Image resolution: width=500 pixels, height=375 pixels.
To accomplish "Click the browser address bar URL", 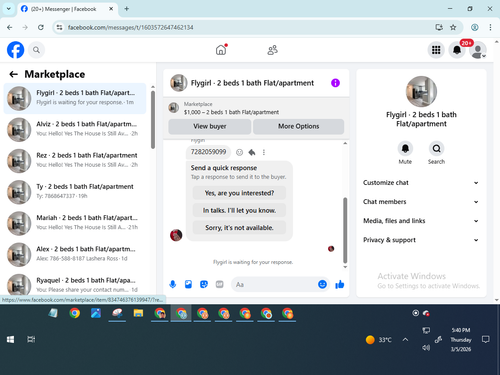I will [x=130, y=27].
